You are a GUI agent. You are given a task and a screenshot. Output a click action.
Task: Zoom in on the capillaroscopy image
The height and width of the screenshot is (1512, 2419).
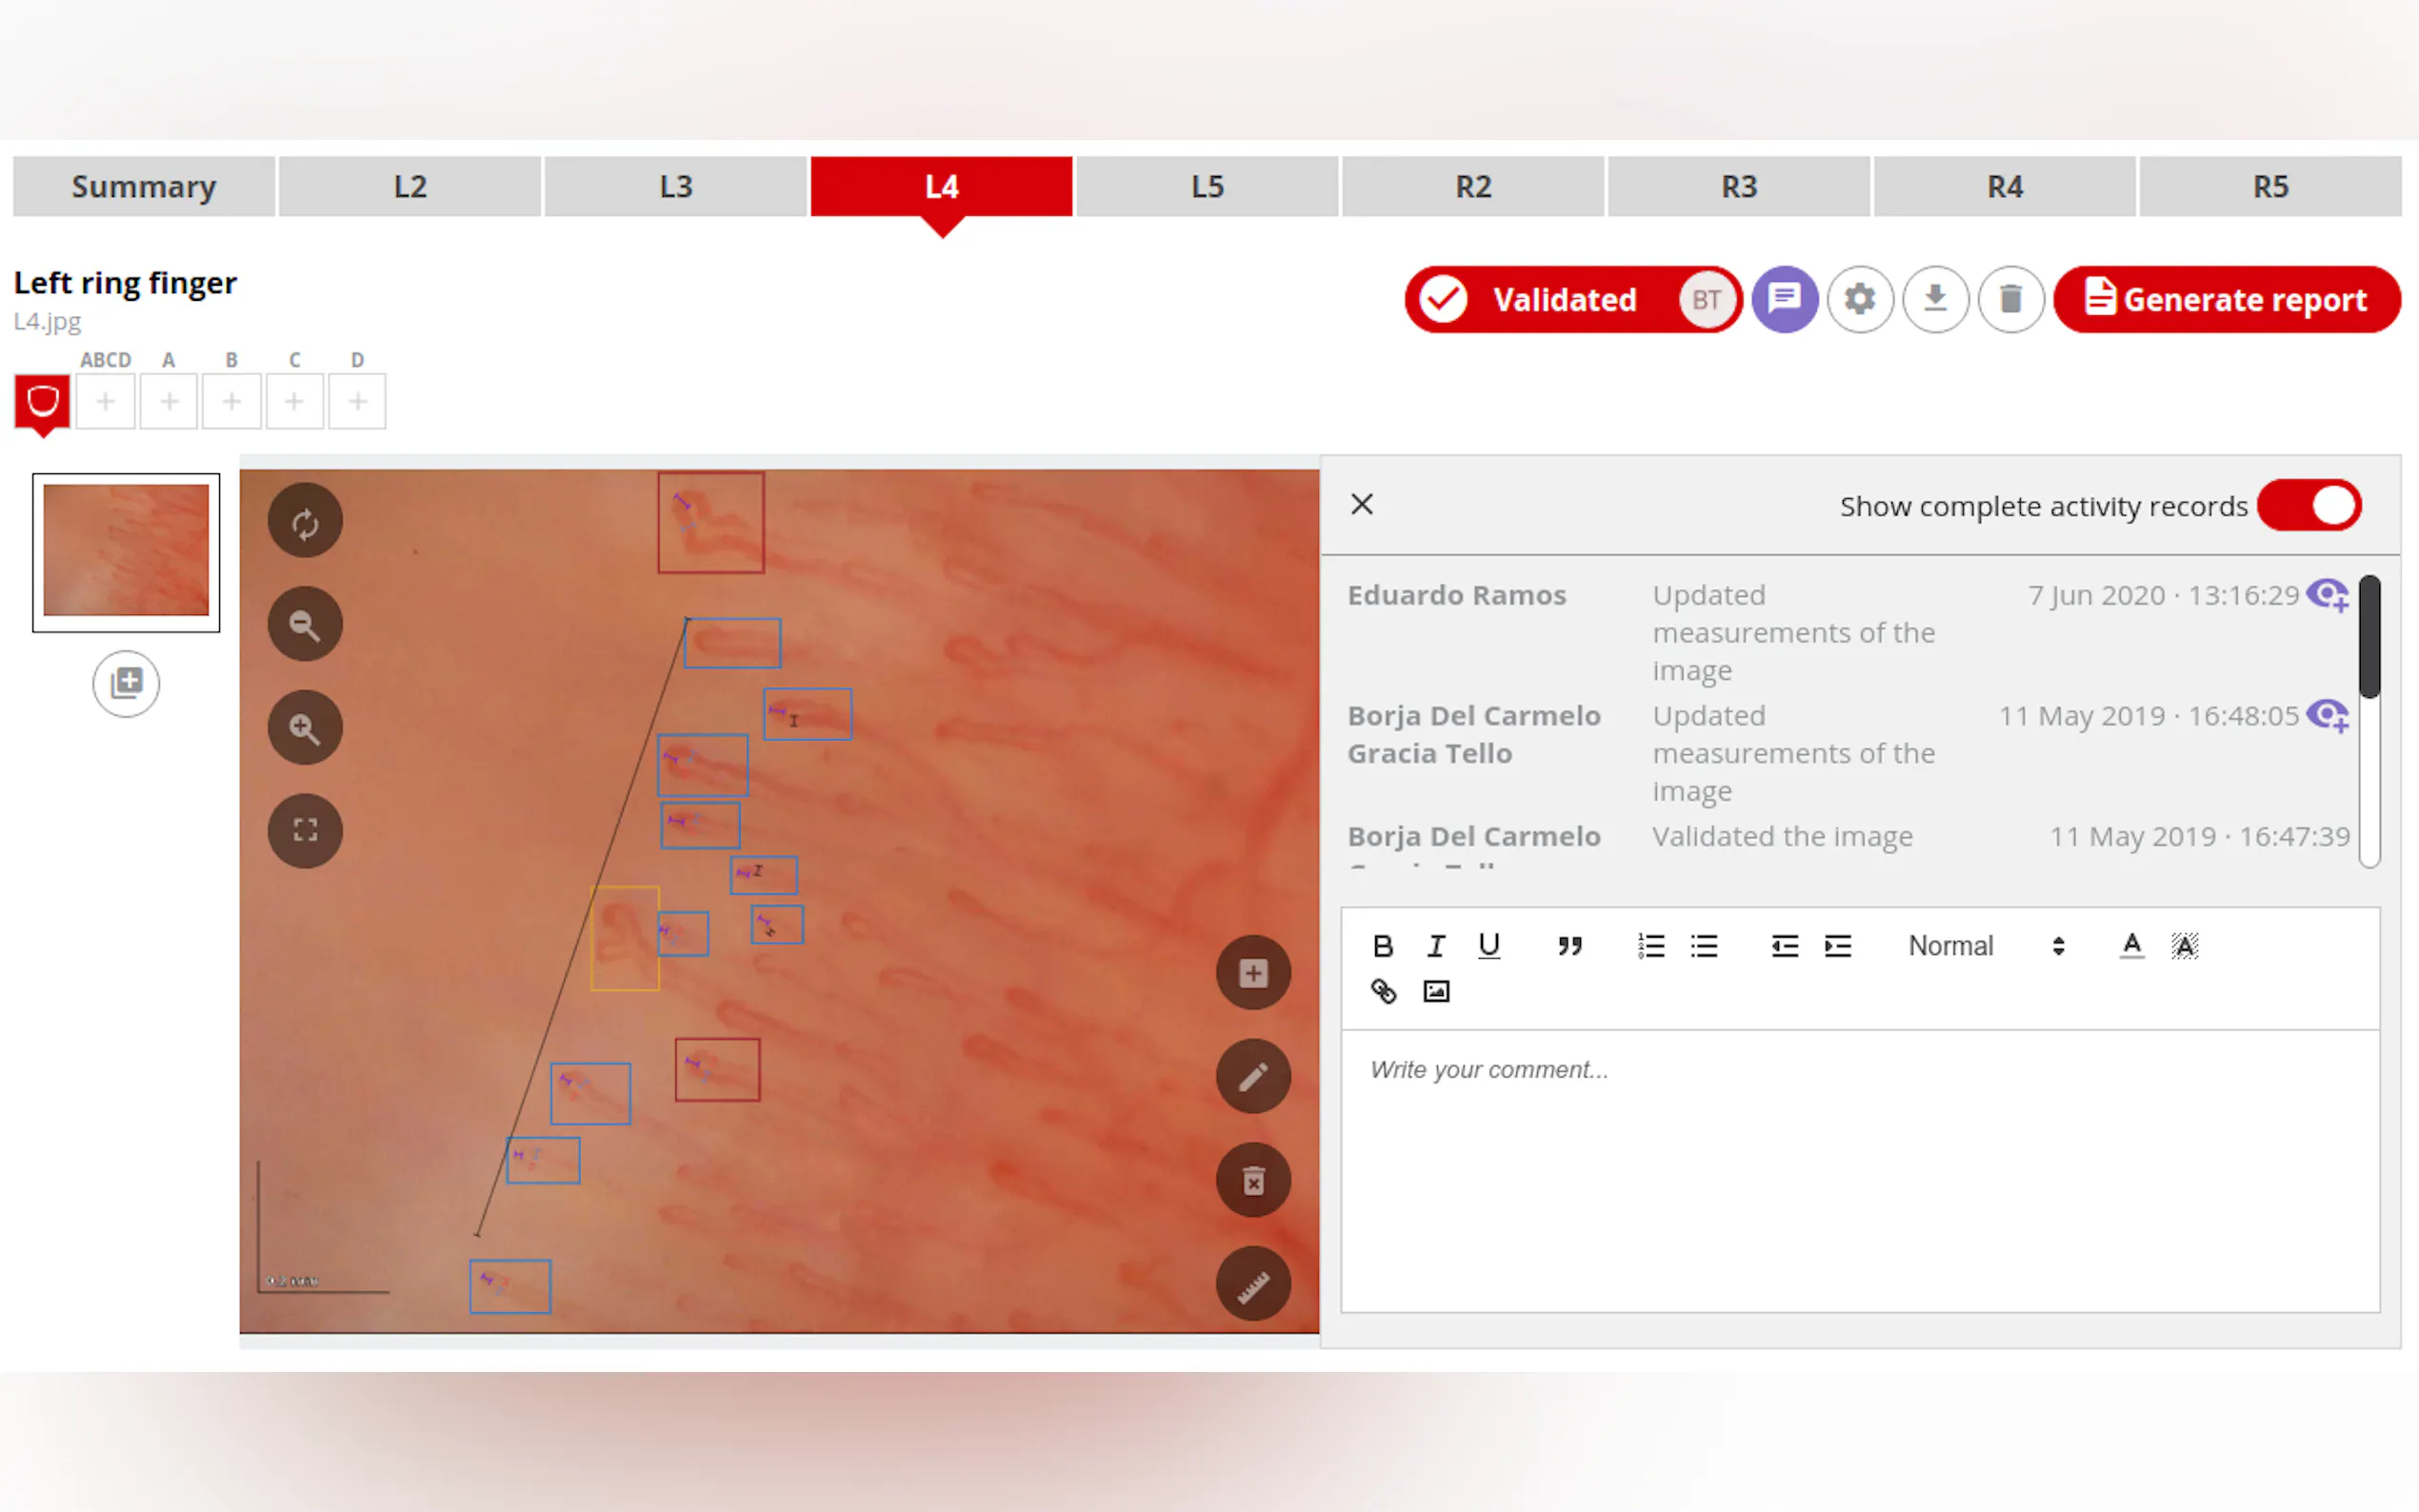pos(305,729)
